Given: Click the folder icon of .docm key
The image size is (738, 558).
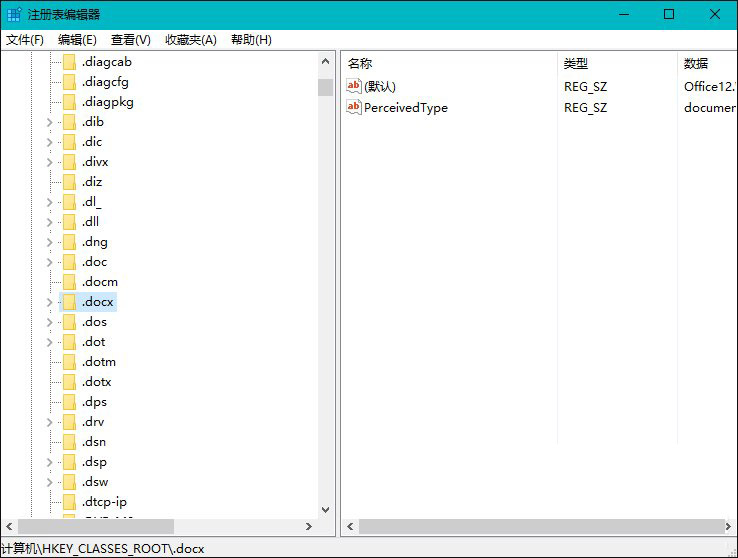Looking at the screenshot, I should coord(69,282).
